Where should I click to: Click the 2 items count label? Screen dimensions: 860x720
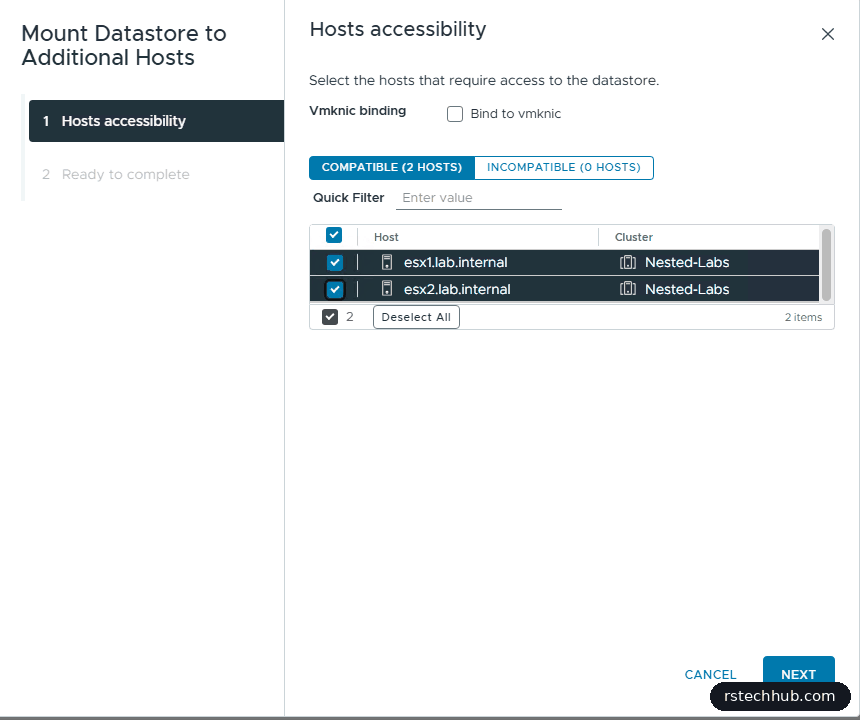pos(803,317)
